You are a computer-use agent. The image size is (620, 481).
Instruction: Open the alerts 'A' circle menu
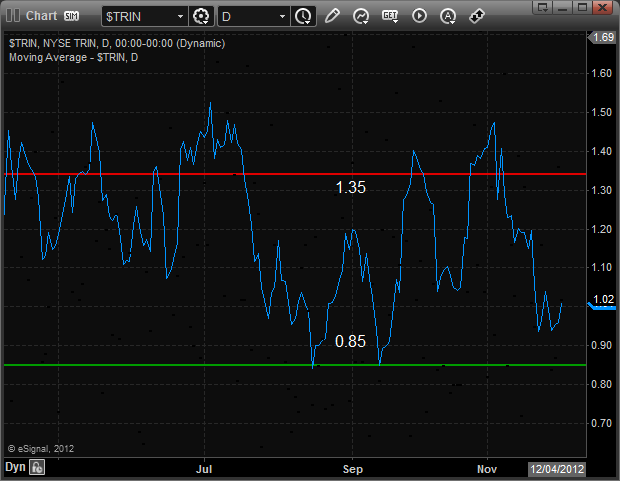448,16
